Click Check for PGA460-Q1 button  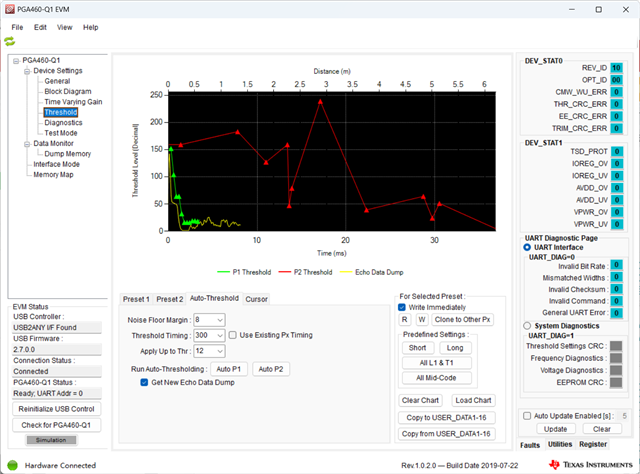pyautogui.click(x=57, y=425)
